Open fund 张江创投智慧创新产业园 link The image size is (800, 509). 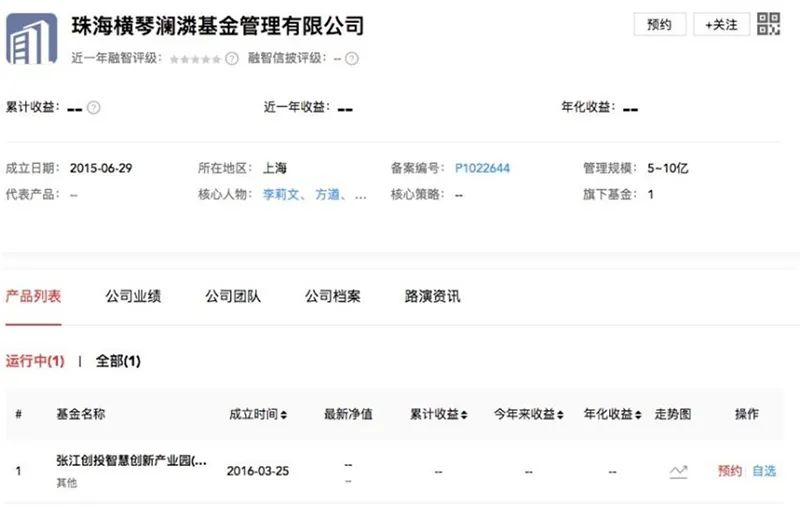[x=131, y=461]
